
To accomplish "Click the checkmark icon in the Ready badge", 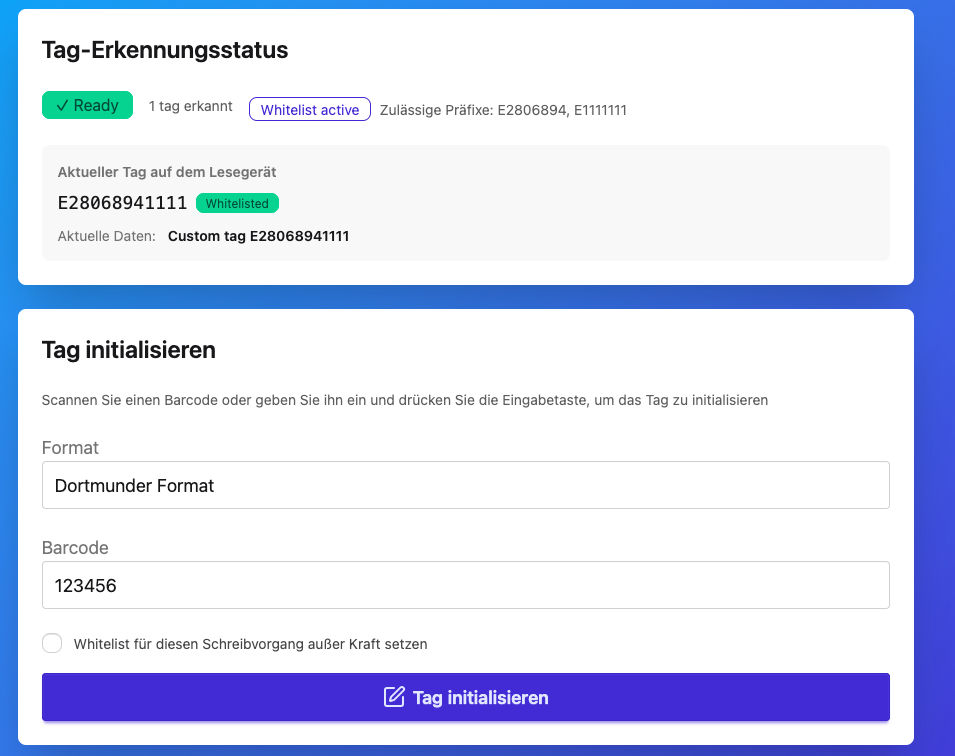I will pyautogui.click(x=62, y=106).
